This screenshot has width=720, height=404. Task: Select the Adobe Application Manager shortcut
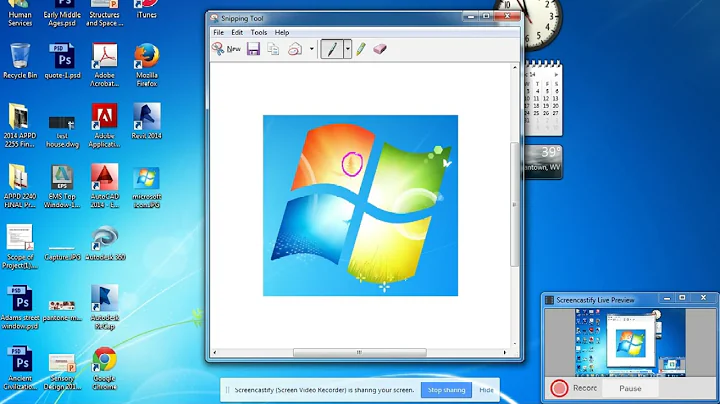click(105, 125)
